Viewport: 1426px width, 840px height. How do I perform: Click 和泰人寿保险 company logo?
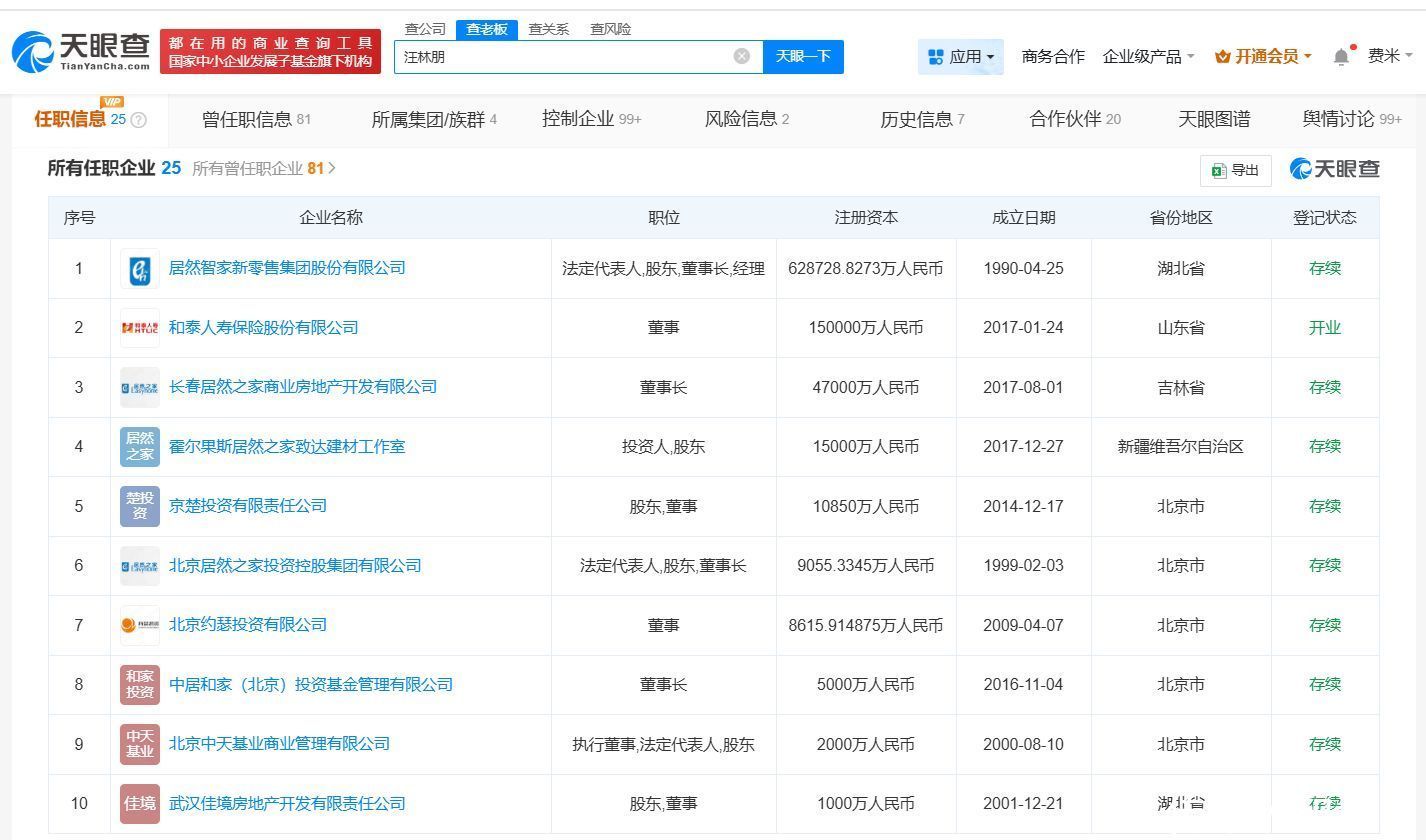(140, 328)
